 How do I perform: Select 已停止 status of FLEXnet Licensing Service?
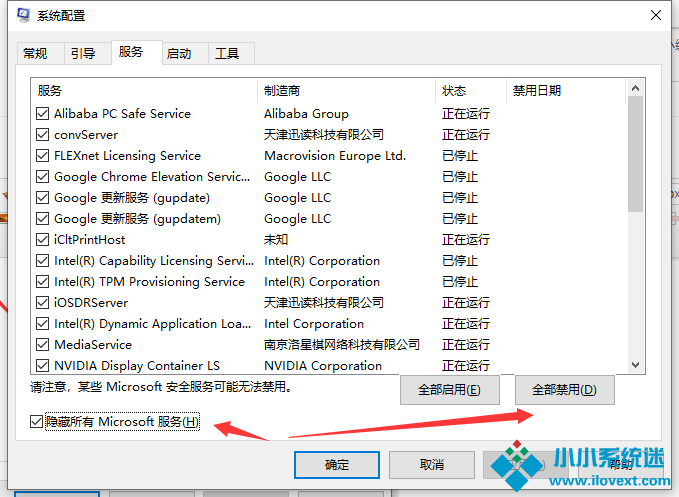click(460, 155)
